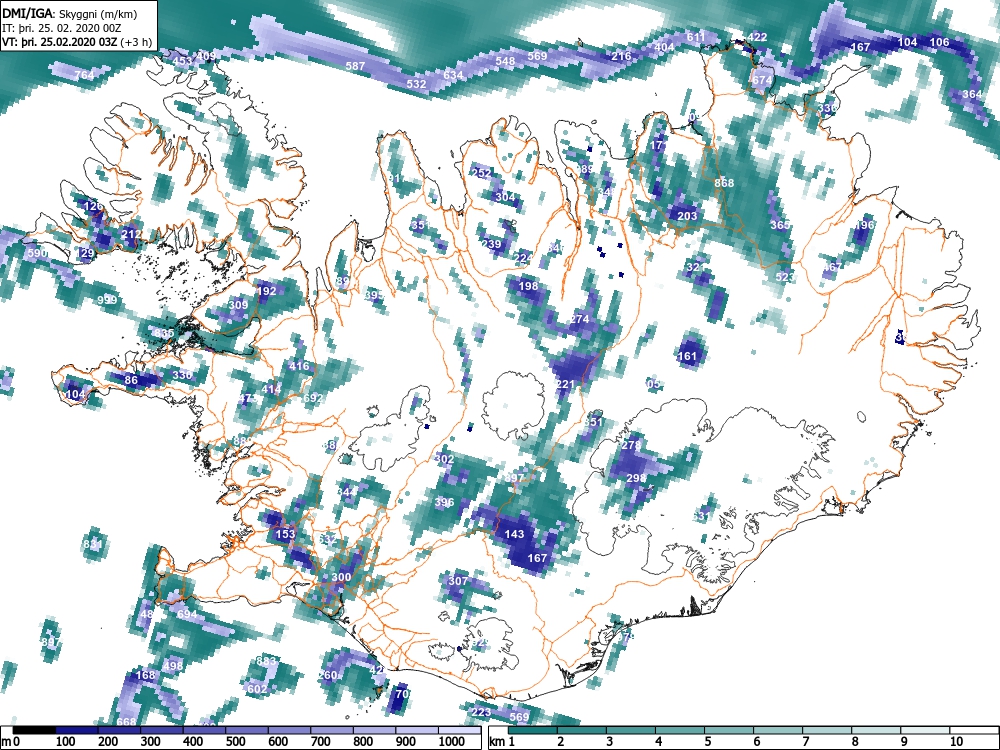
Task: Click the map value 106
Action: point(939,42)
